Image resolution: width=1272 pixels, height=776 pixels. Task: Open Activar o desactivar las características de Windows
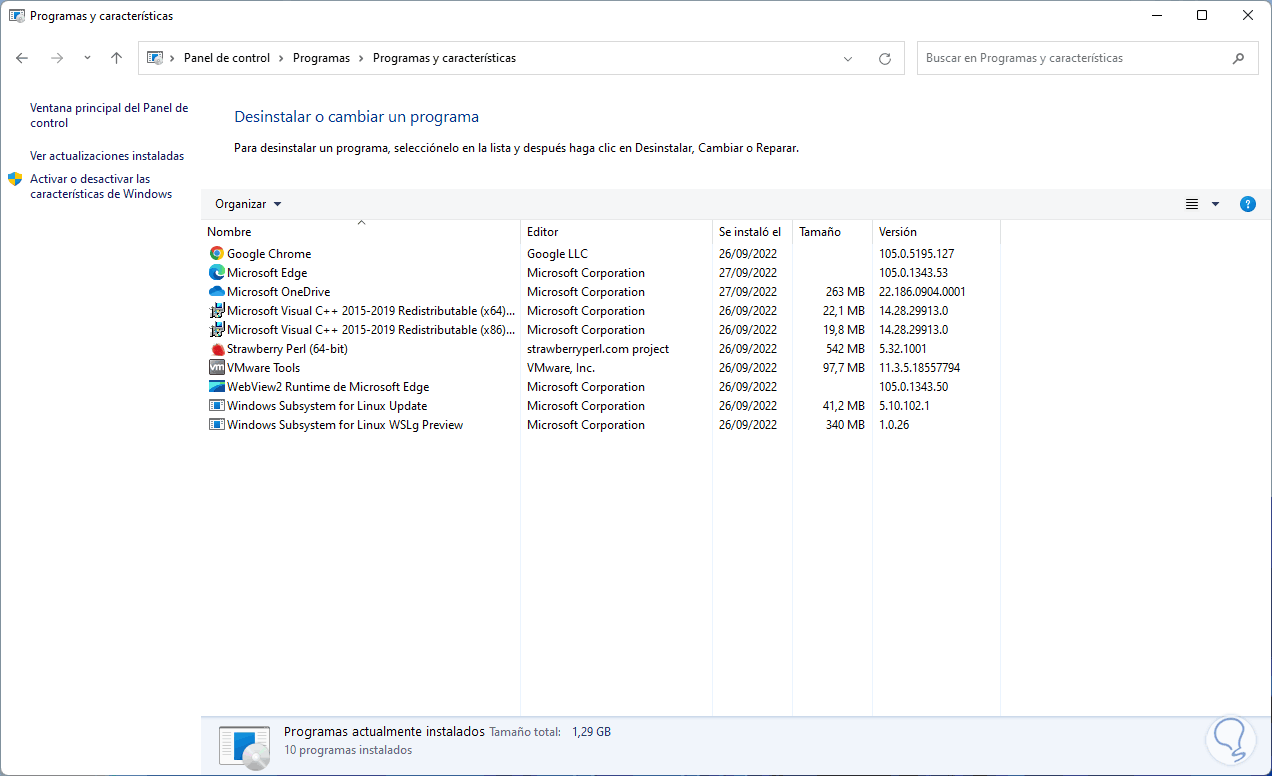point(100,186)
